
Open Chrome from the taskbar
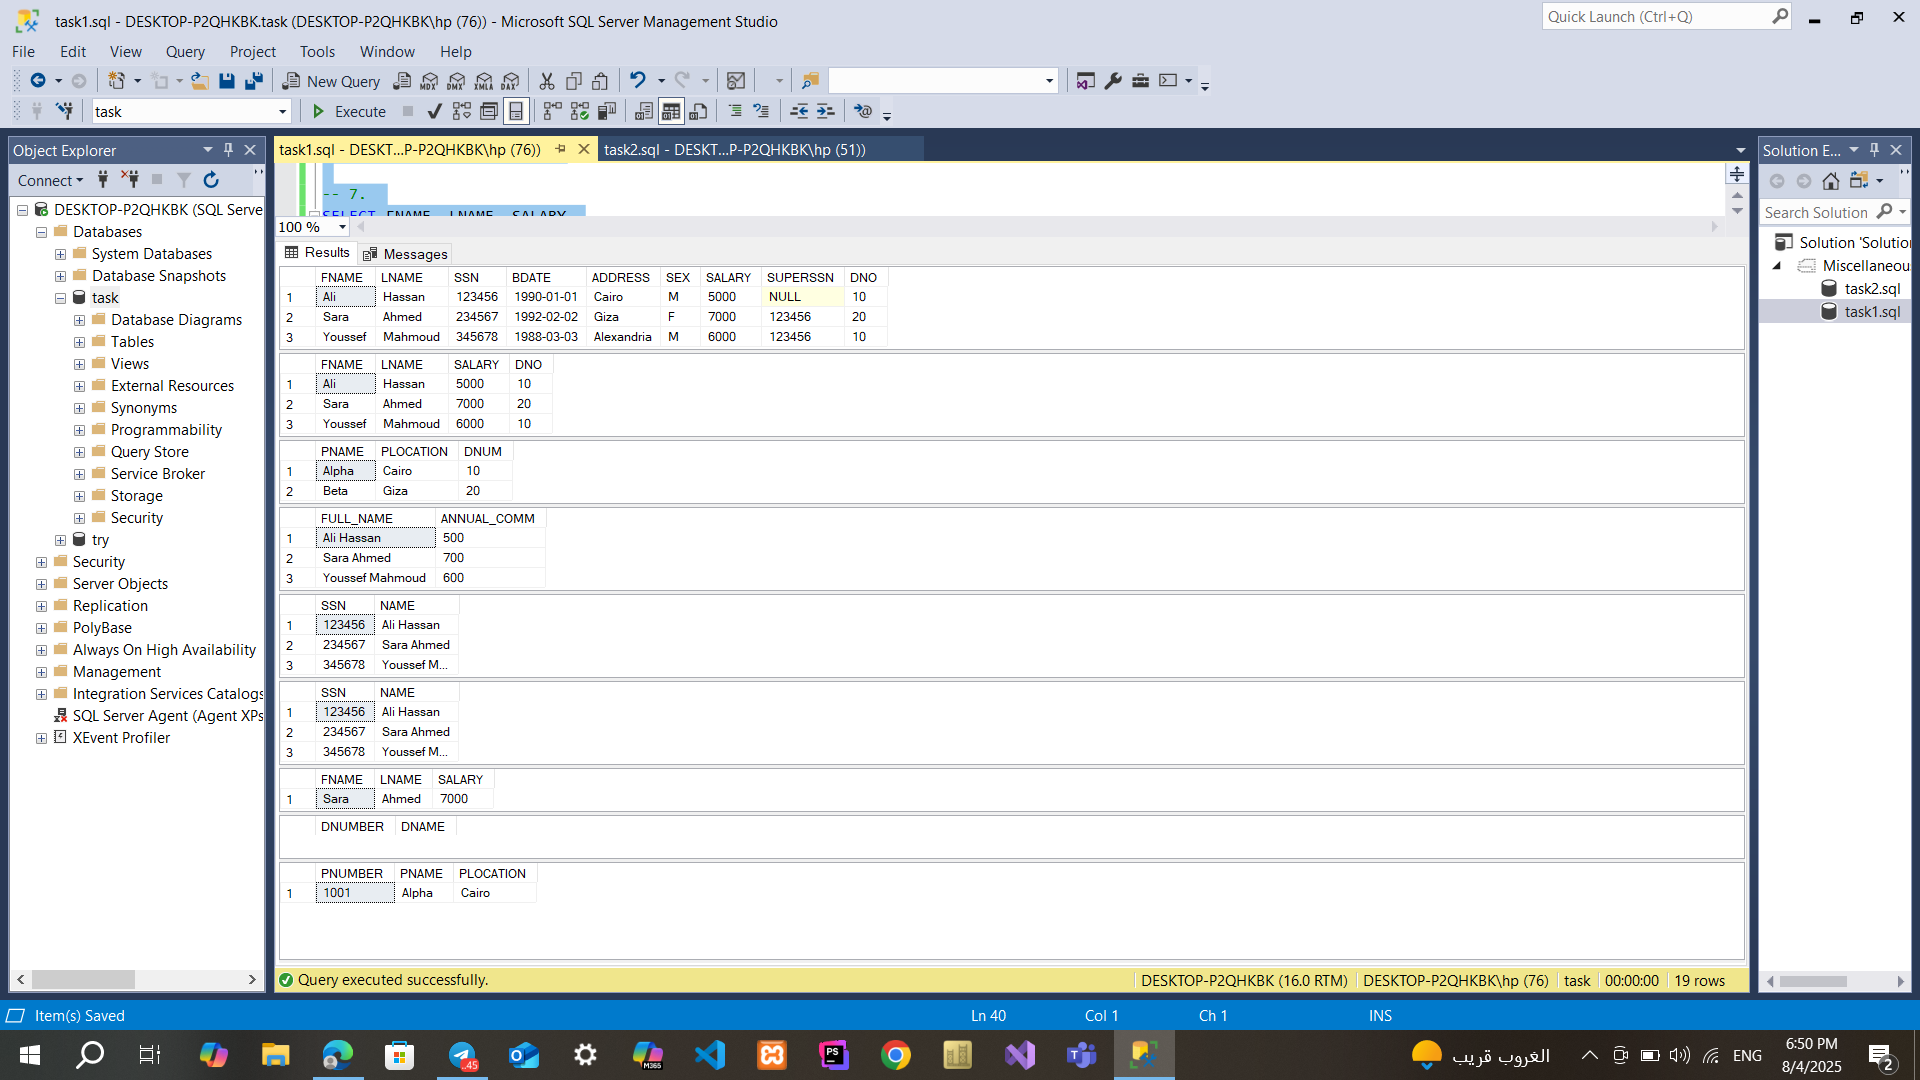(x=895, y=1055)
